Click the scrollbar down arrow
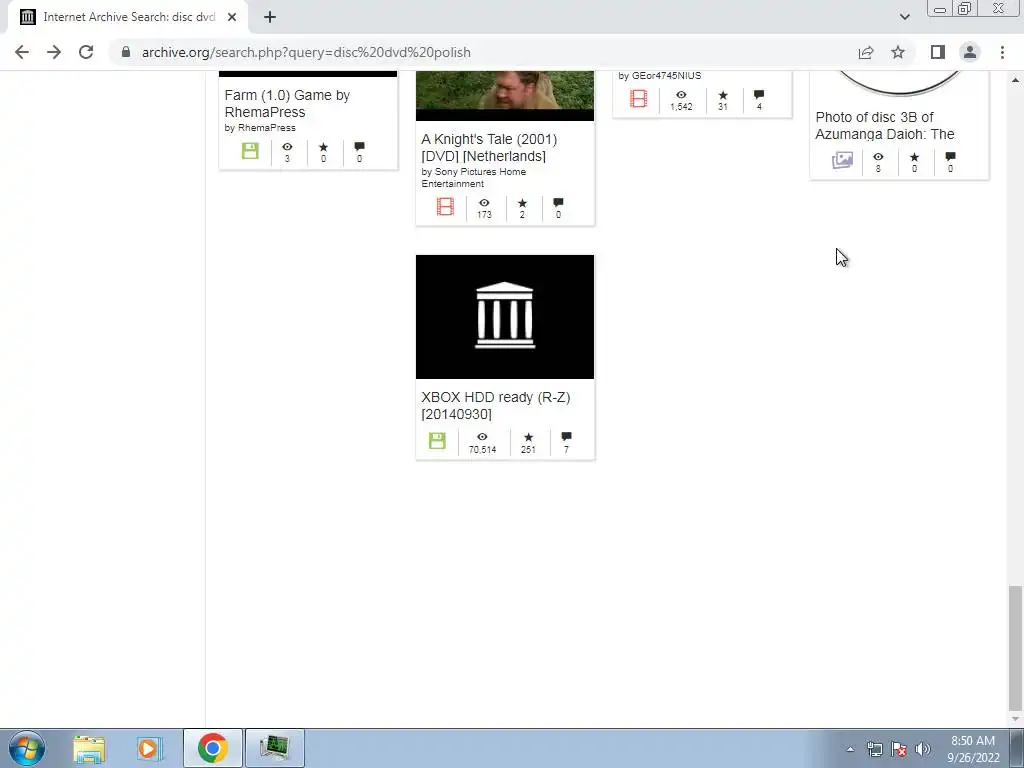 1015,719
